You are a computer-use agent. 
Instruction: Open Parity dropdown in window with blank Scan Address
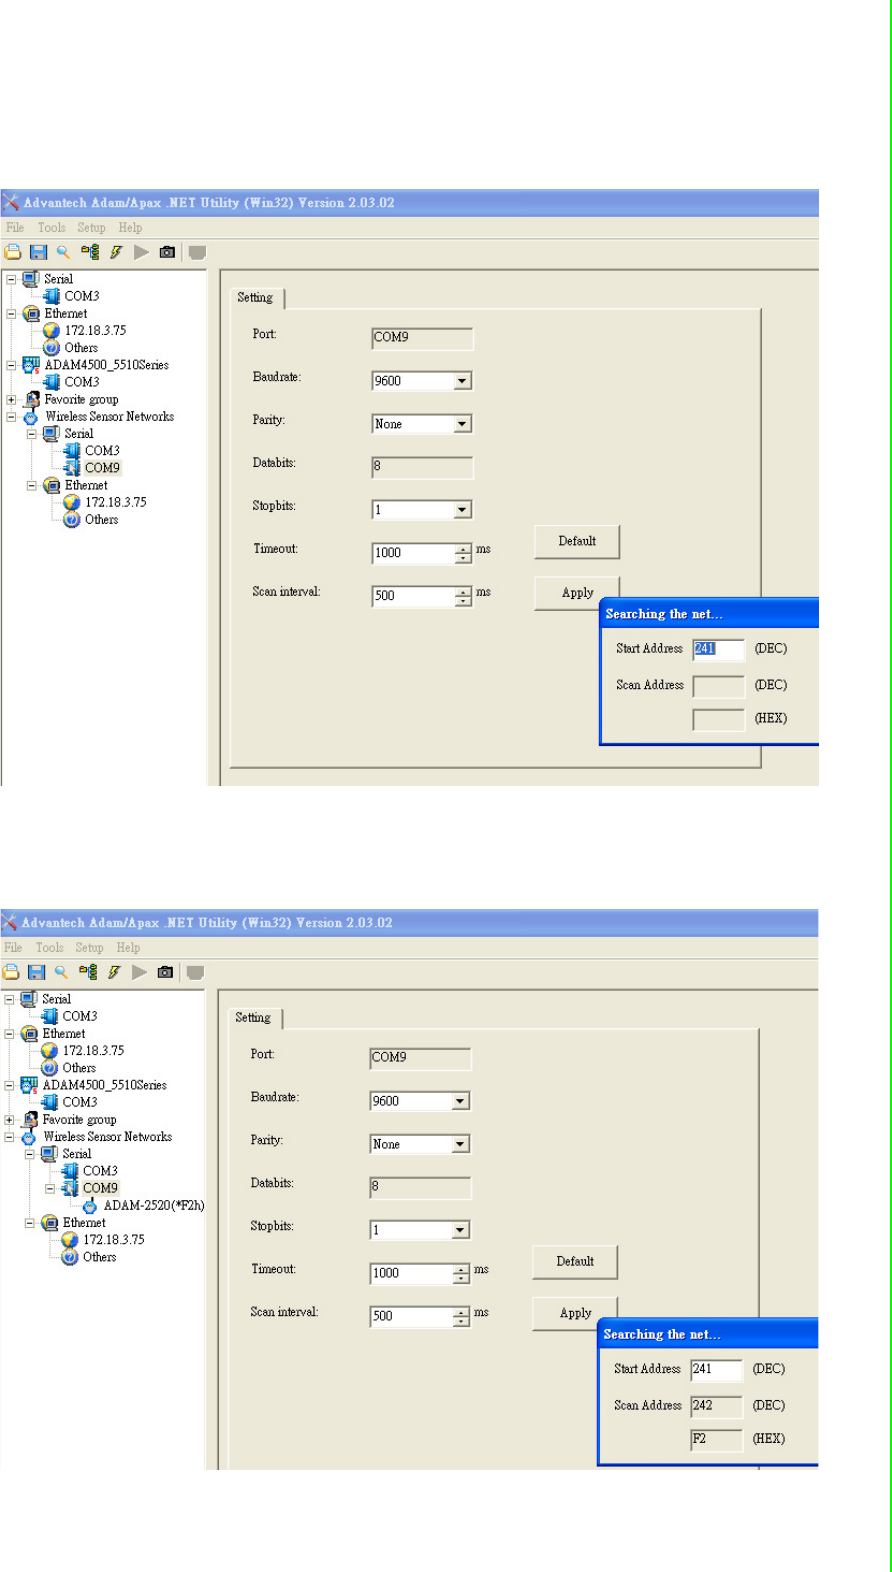(462, 424)
